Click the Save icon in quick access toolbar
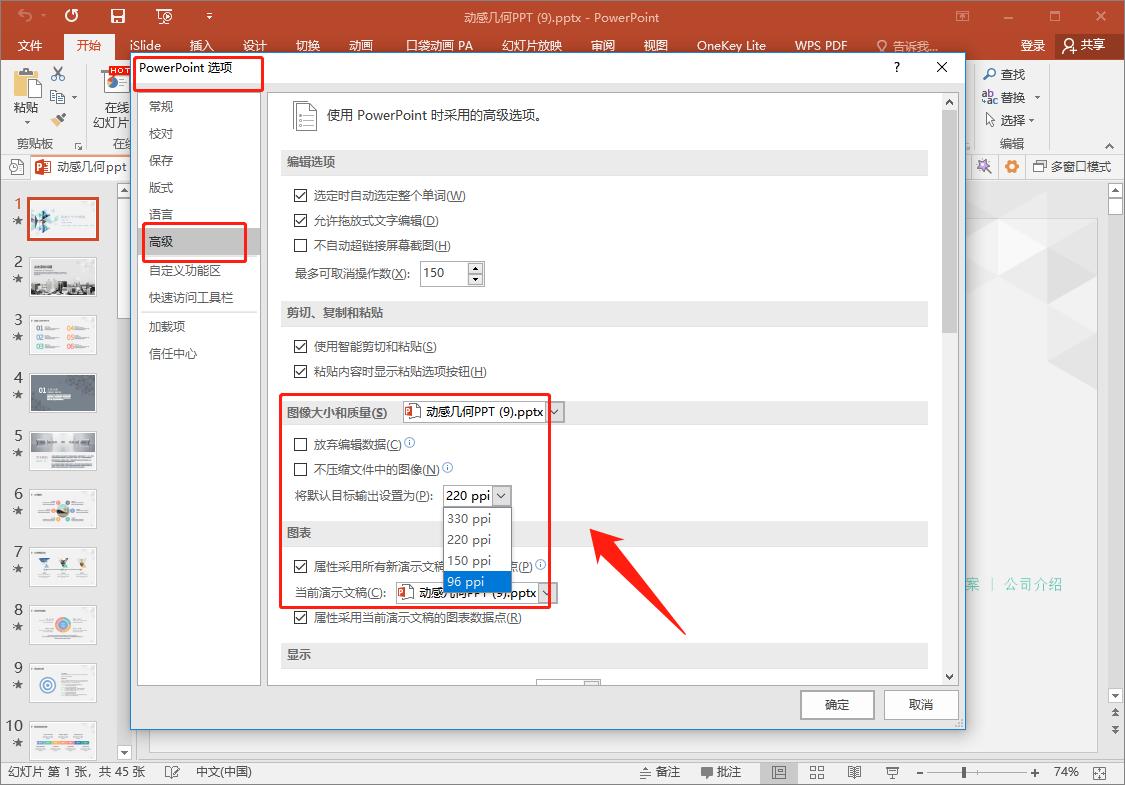 click(118, 16)
